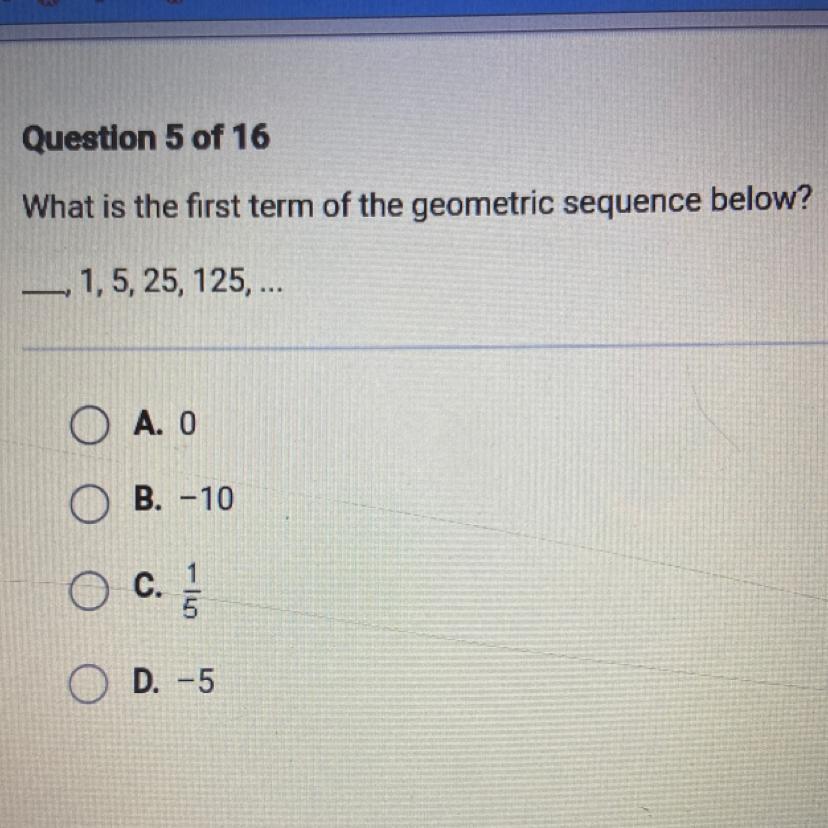828x828 pixels.
Task: Choose the radio button next to −10
Action: click(90, 500)
